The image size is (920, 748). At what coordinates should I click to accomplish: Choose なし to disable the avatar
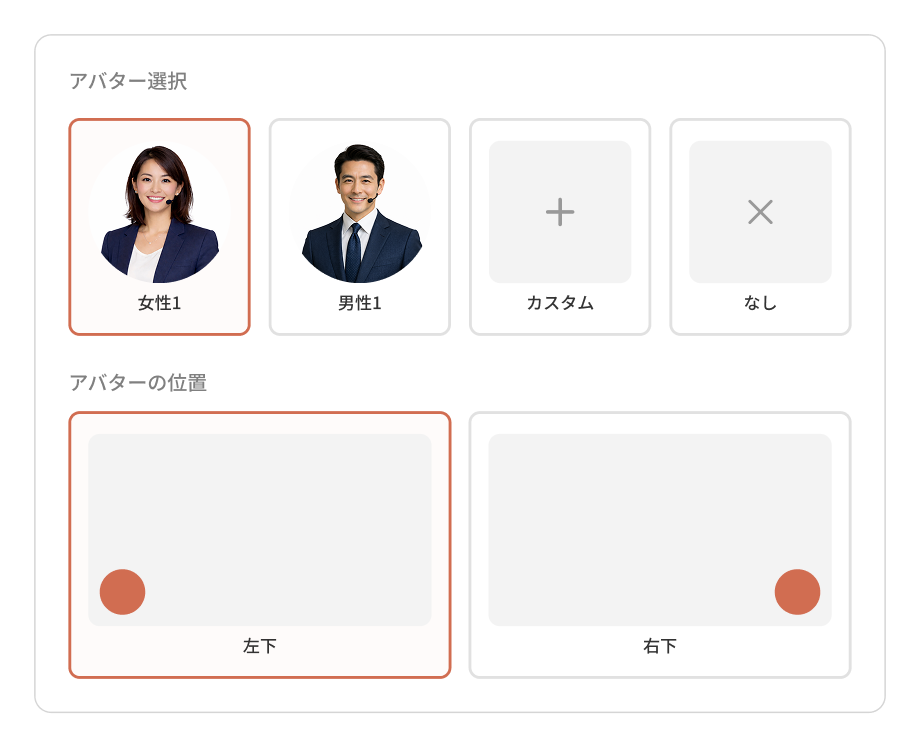[760, 225]
